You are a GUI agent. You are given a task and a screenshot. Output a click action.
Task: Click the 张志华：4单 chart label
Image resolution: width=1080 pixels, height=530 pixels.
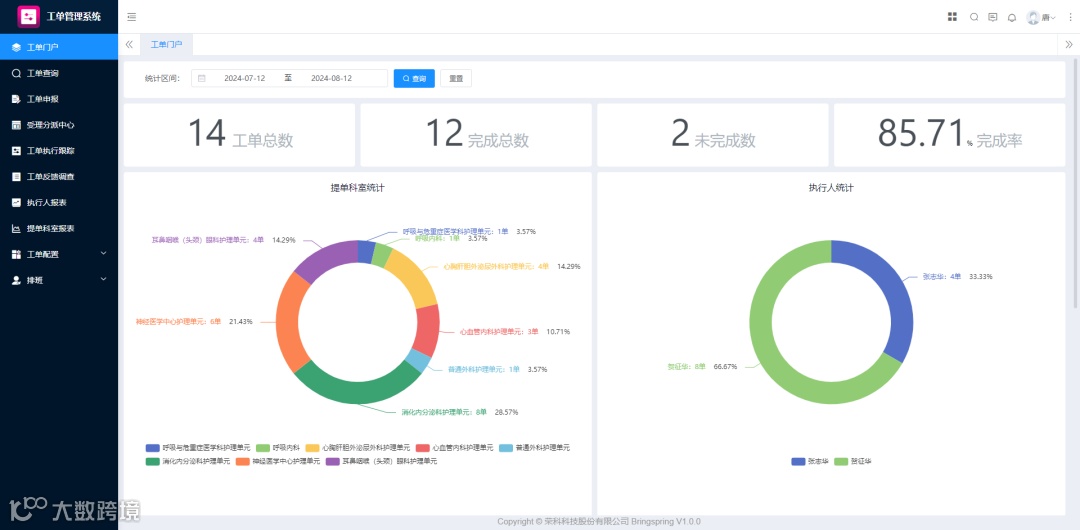click(x=942, y=276)
